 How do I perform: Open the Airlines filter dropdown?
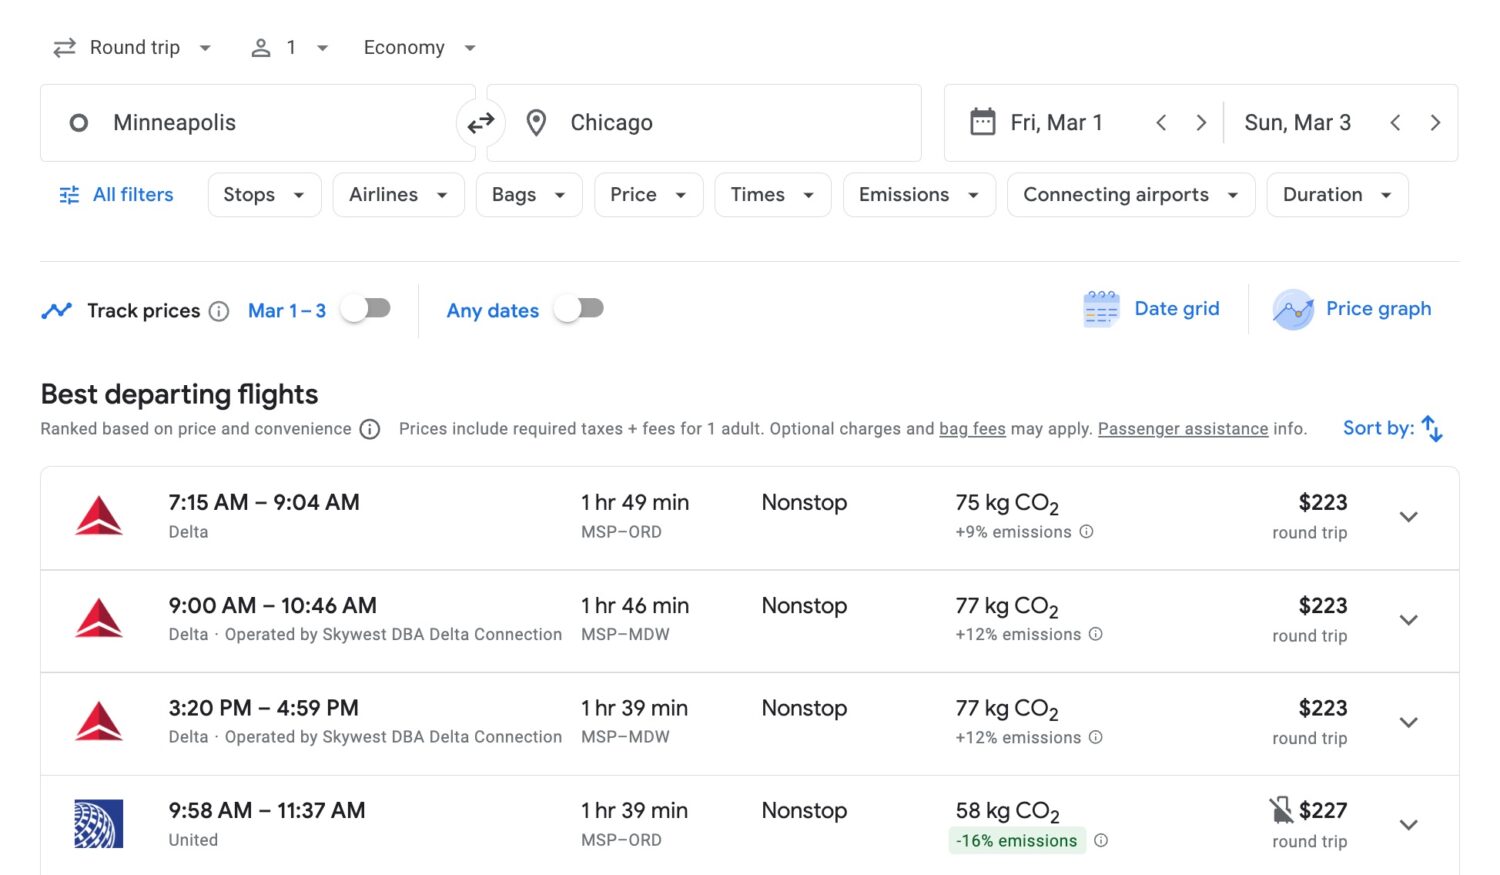[x=397, y=194]
